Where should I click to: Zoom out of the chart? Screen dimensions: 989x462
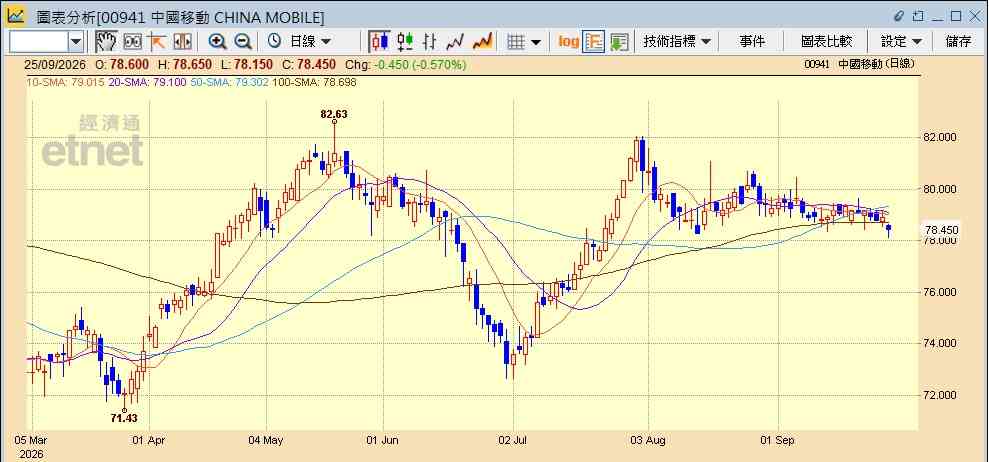pyautogui.click(x=243, y=42)
